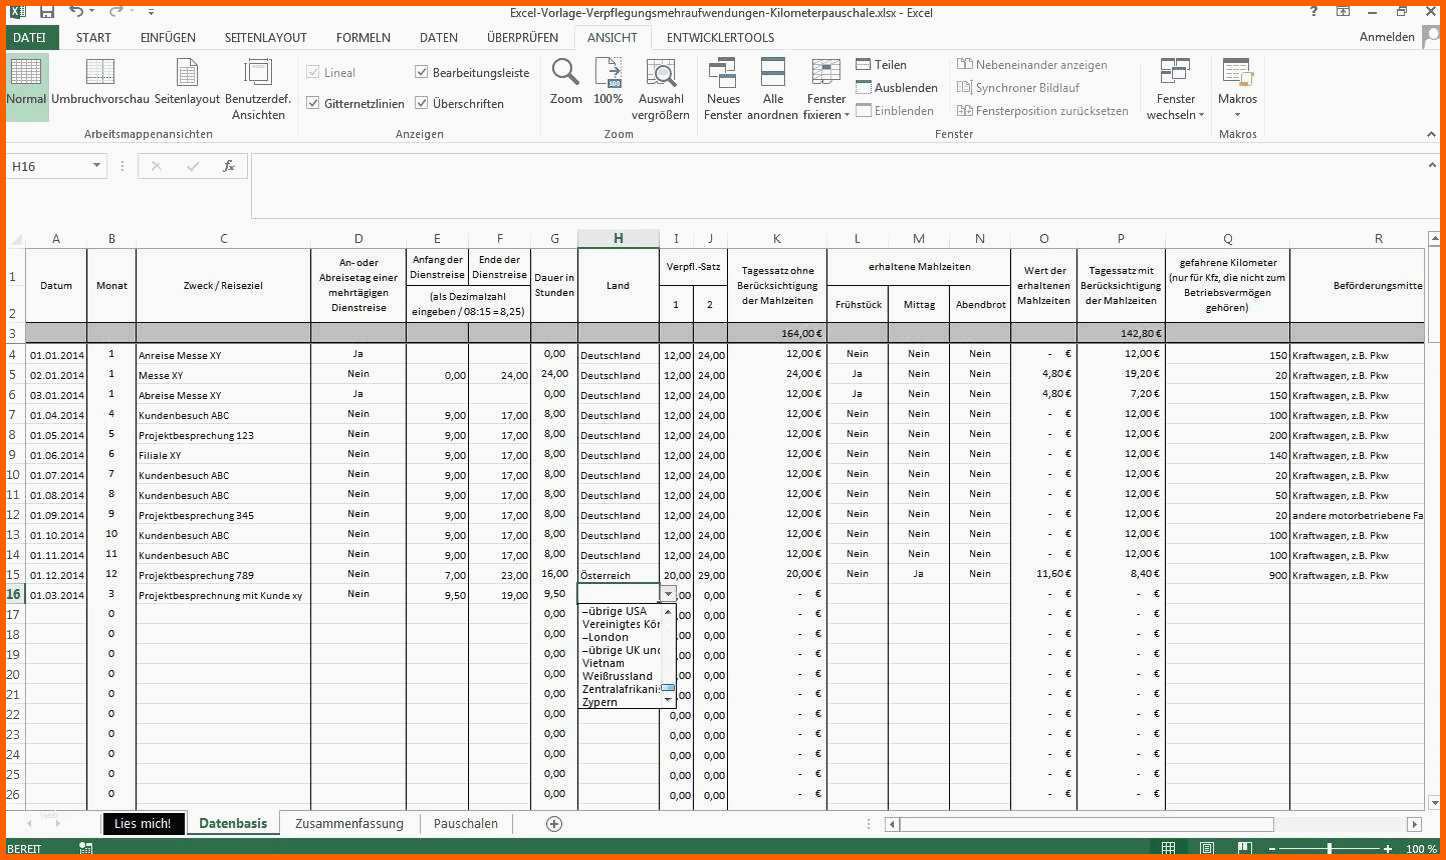Toggle the Gitternetzlinien checkbox
The height and width of the screenshot is (860, 1446).
click(x=314, y=103)
